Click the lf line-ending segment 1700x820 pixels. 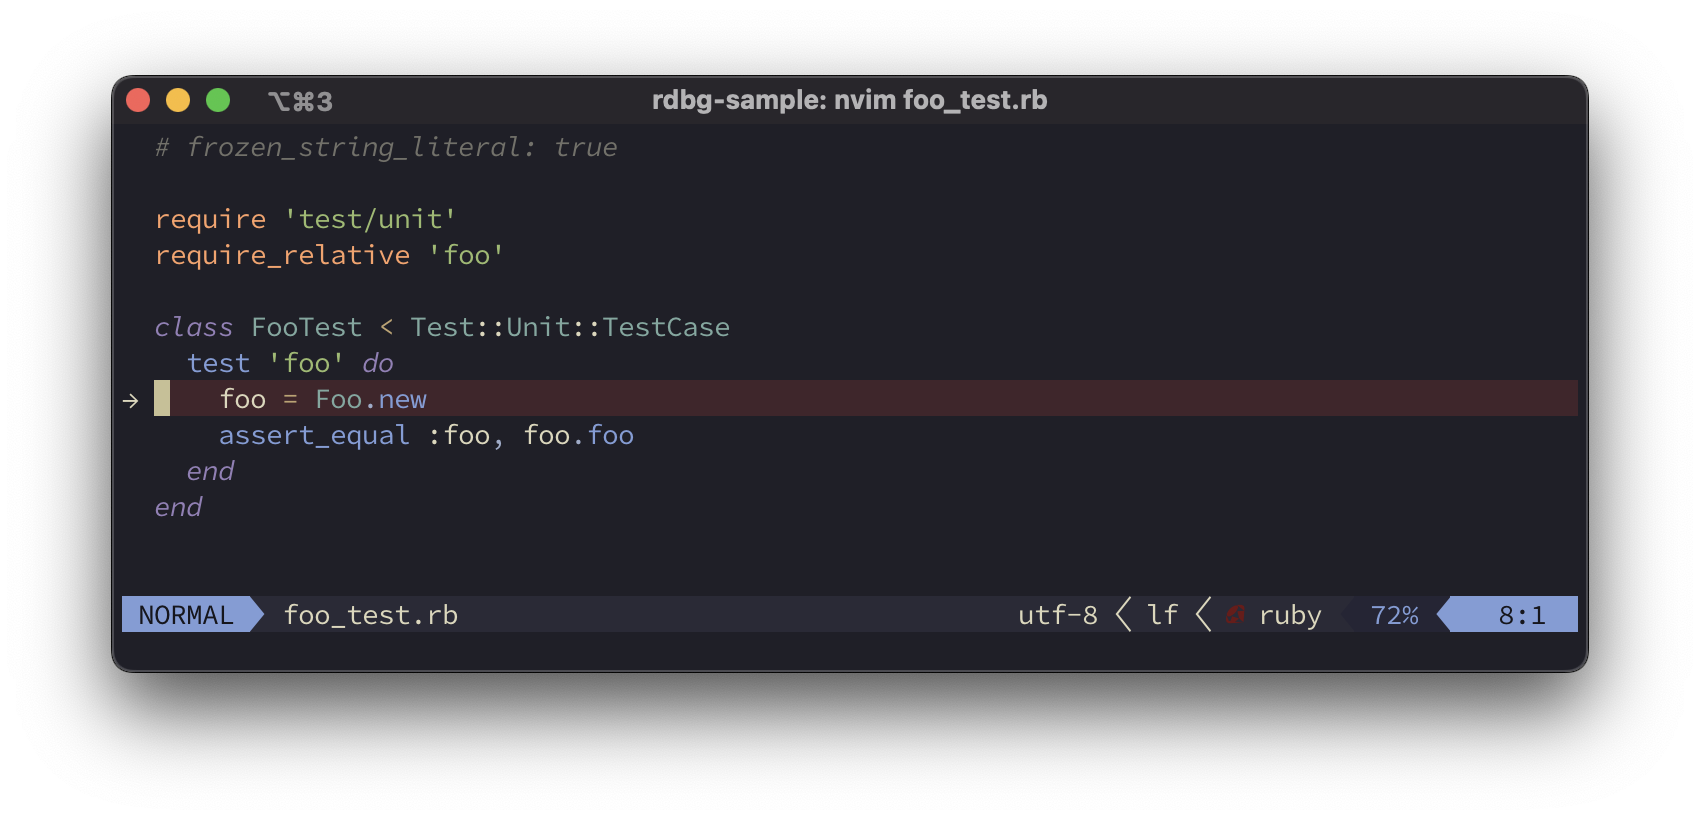point(1162,615)
